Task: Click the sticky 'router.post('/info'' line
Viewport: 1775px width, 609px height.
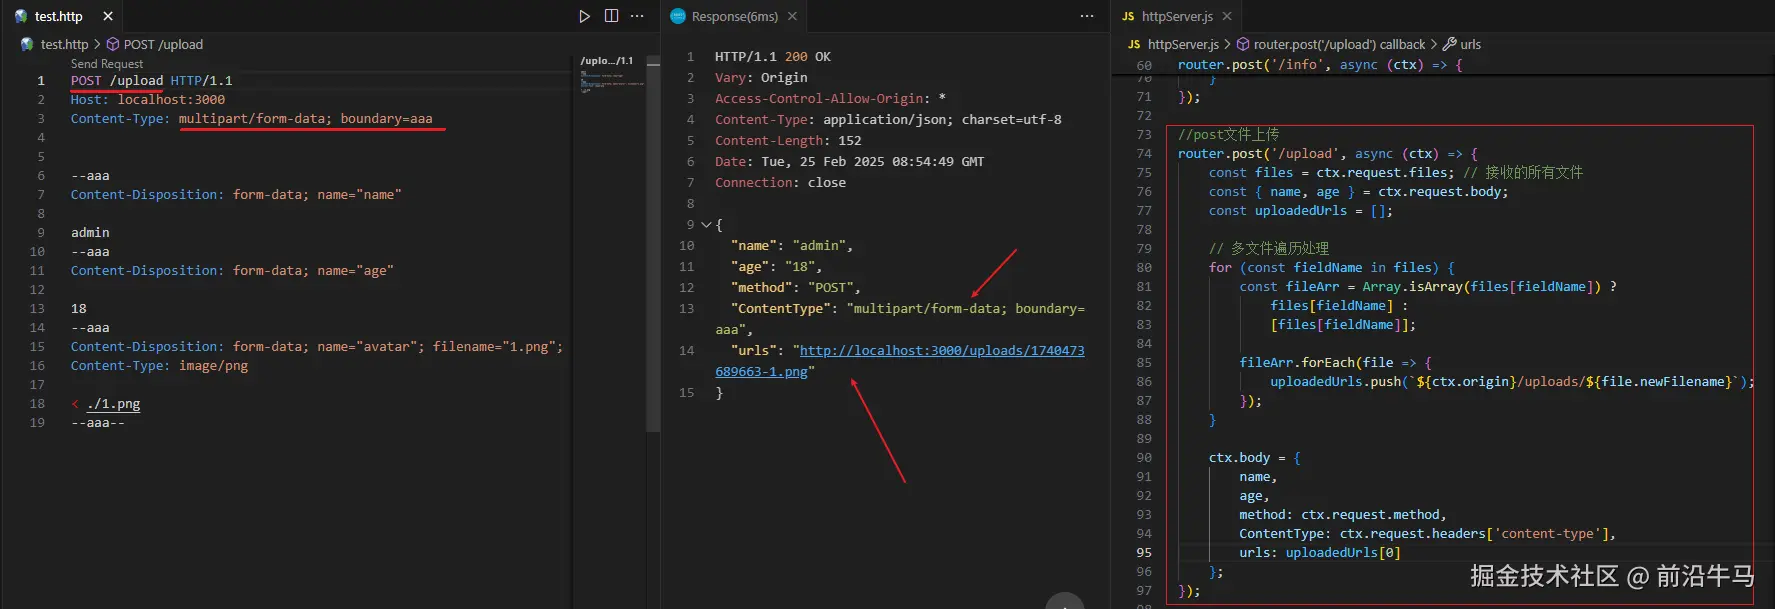Action: tap(1320, 65)
